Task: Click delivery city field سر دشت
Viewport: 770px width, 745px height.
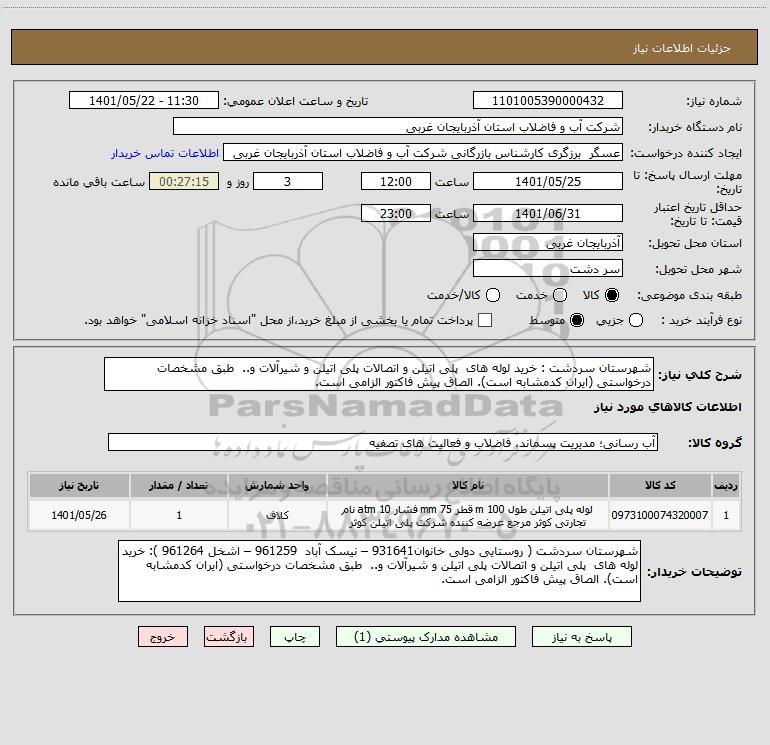Action: (548, 268)
